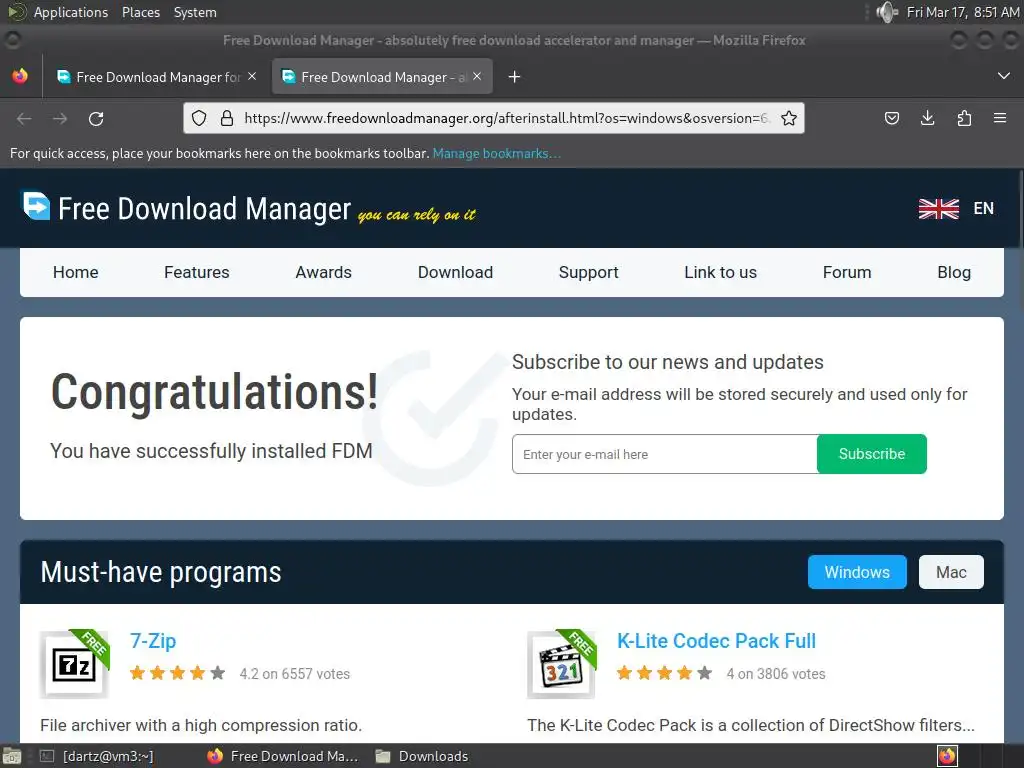Switch to the Downloads folder taskbar item
The height and width of the screenshot is (768, 1024).
click(x=423, y=756)
